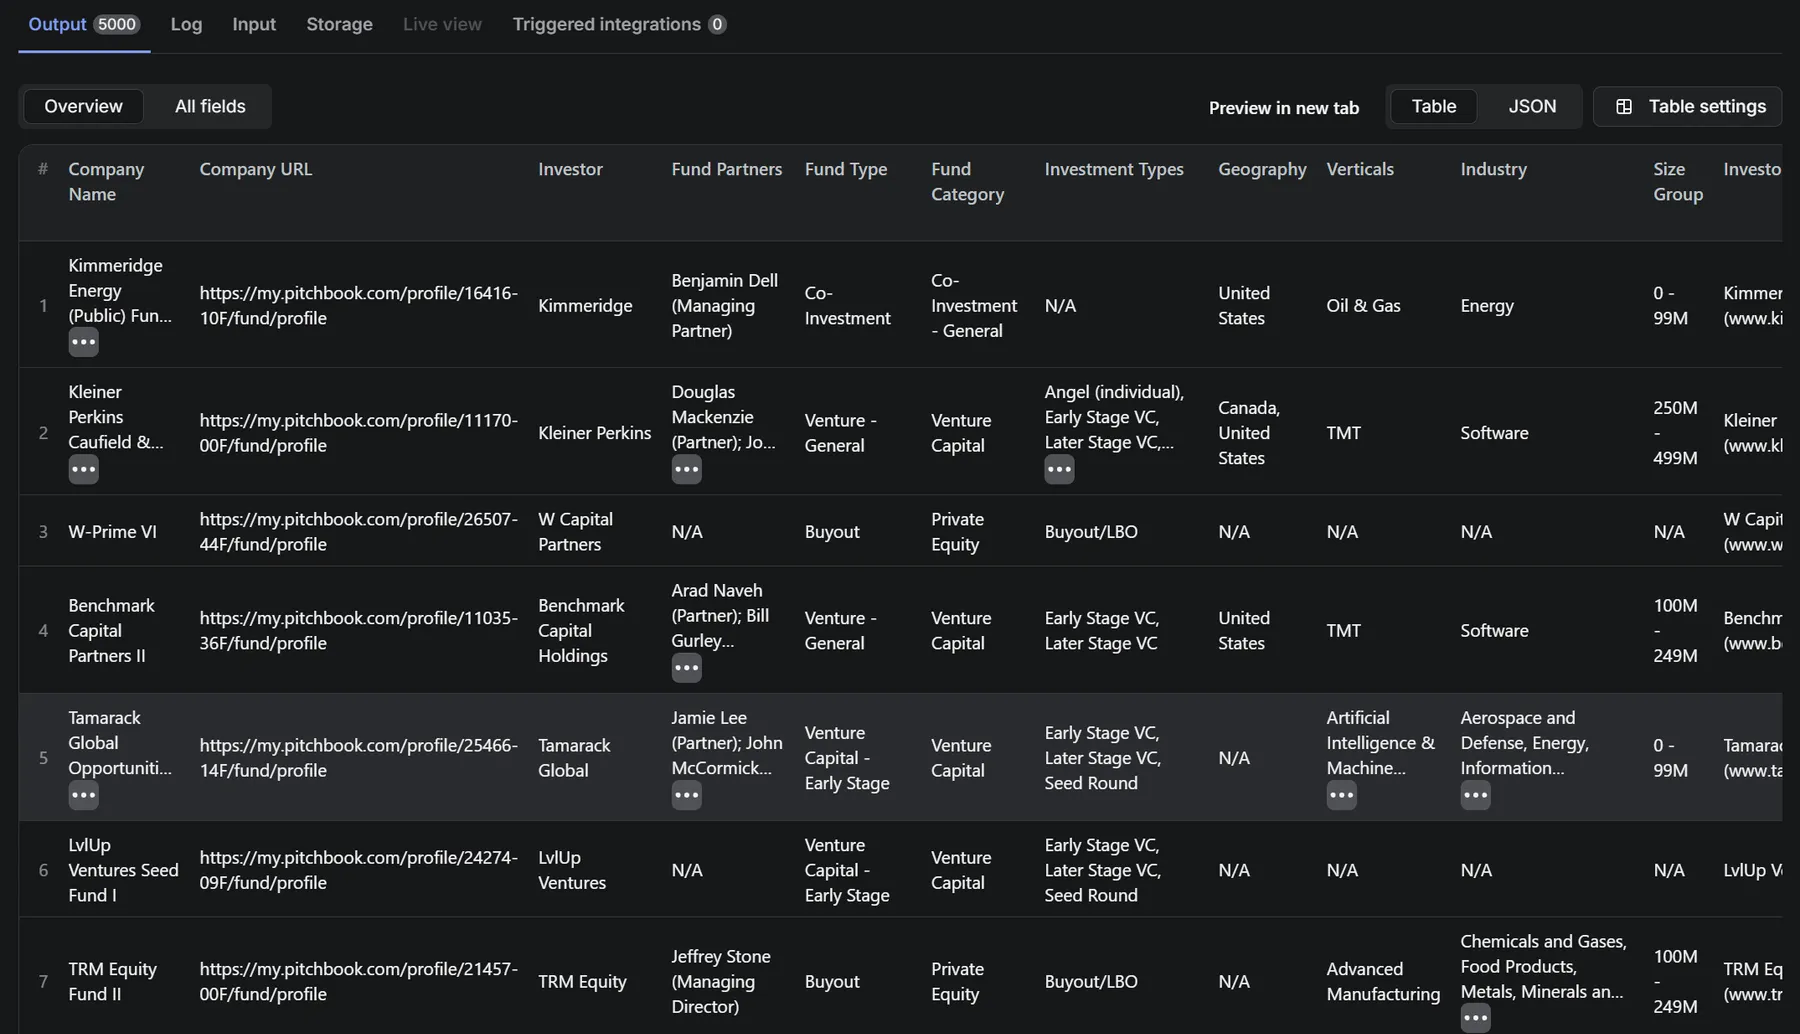
Task: Click the row number 3 cell
Action: (43, 531)
